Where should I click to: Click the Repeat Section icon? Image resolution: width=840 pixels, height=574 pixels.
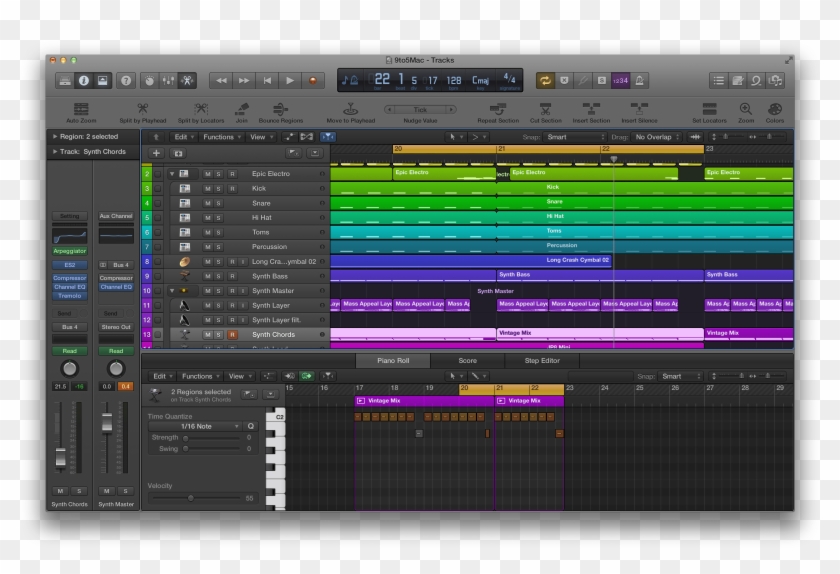click(498, 109)
